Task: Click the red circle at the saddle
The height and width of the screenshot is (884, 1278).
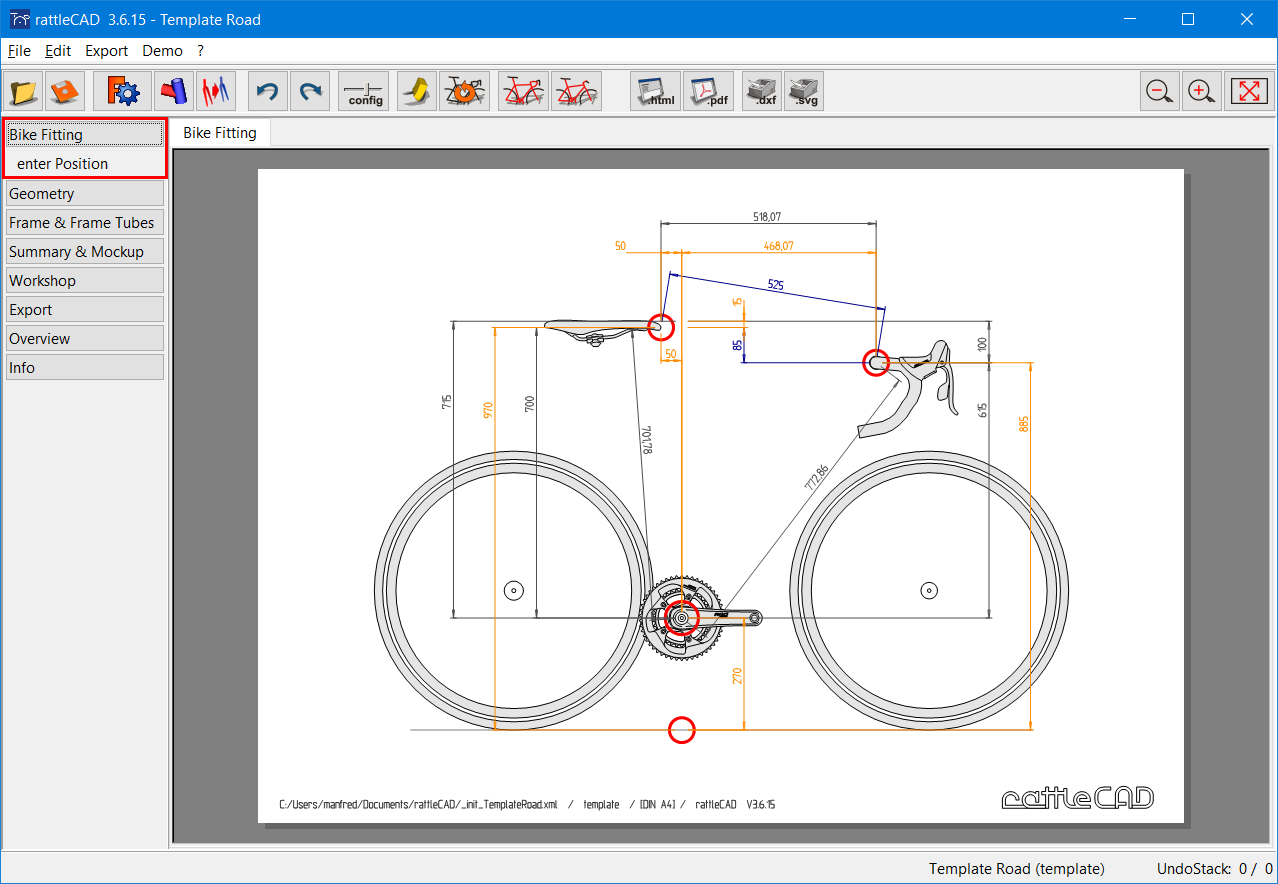Action: pyautogui.click(x=661, y=326)
